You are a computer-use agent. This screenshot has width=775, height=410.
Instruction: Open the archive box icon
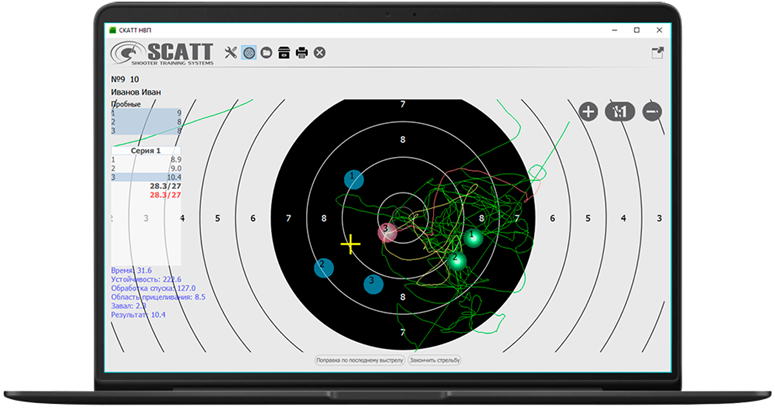click(284, 52)
